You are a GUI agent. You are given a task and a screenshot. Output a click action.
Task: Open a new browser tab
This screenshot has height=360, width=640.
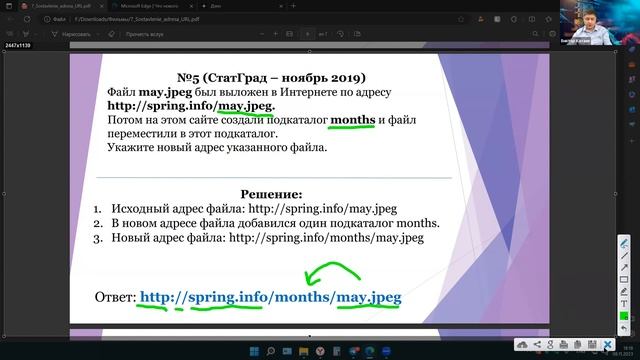tap(293, 6)
